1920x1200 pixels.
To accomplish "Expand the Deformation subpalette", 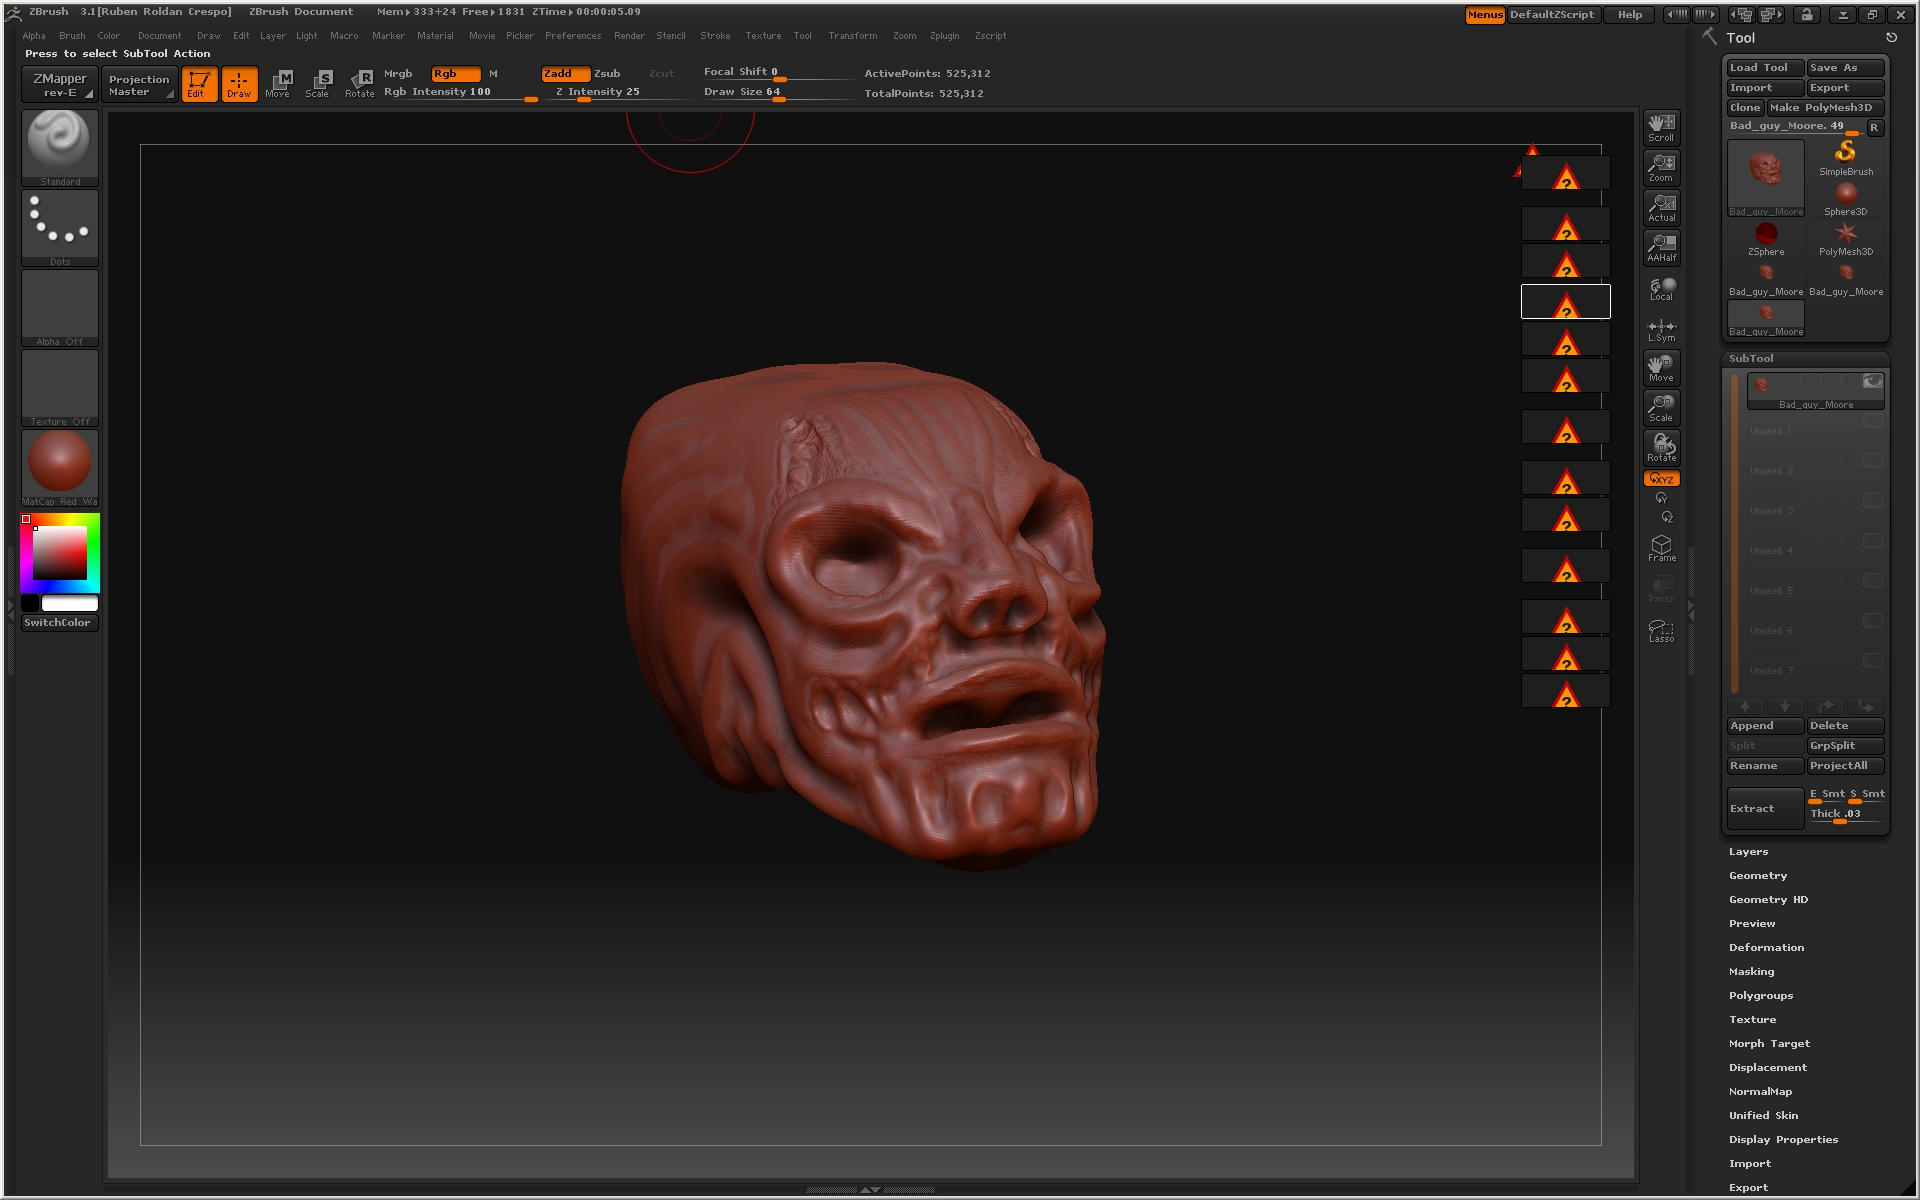I will click(1766, 948).
